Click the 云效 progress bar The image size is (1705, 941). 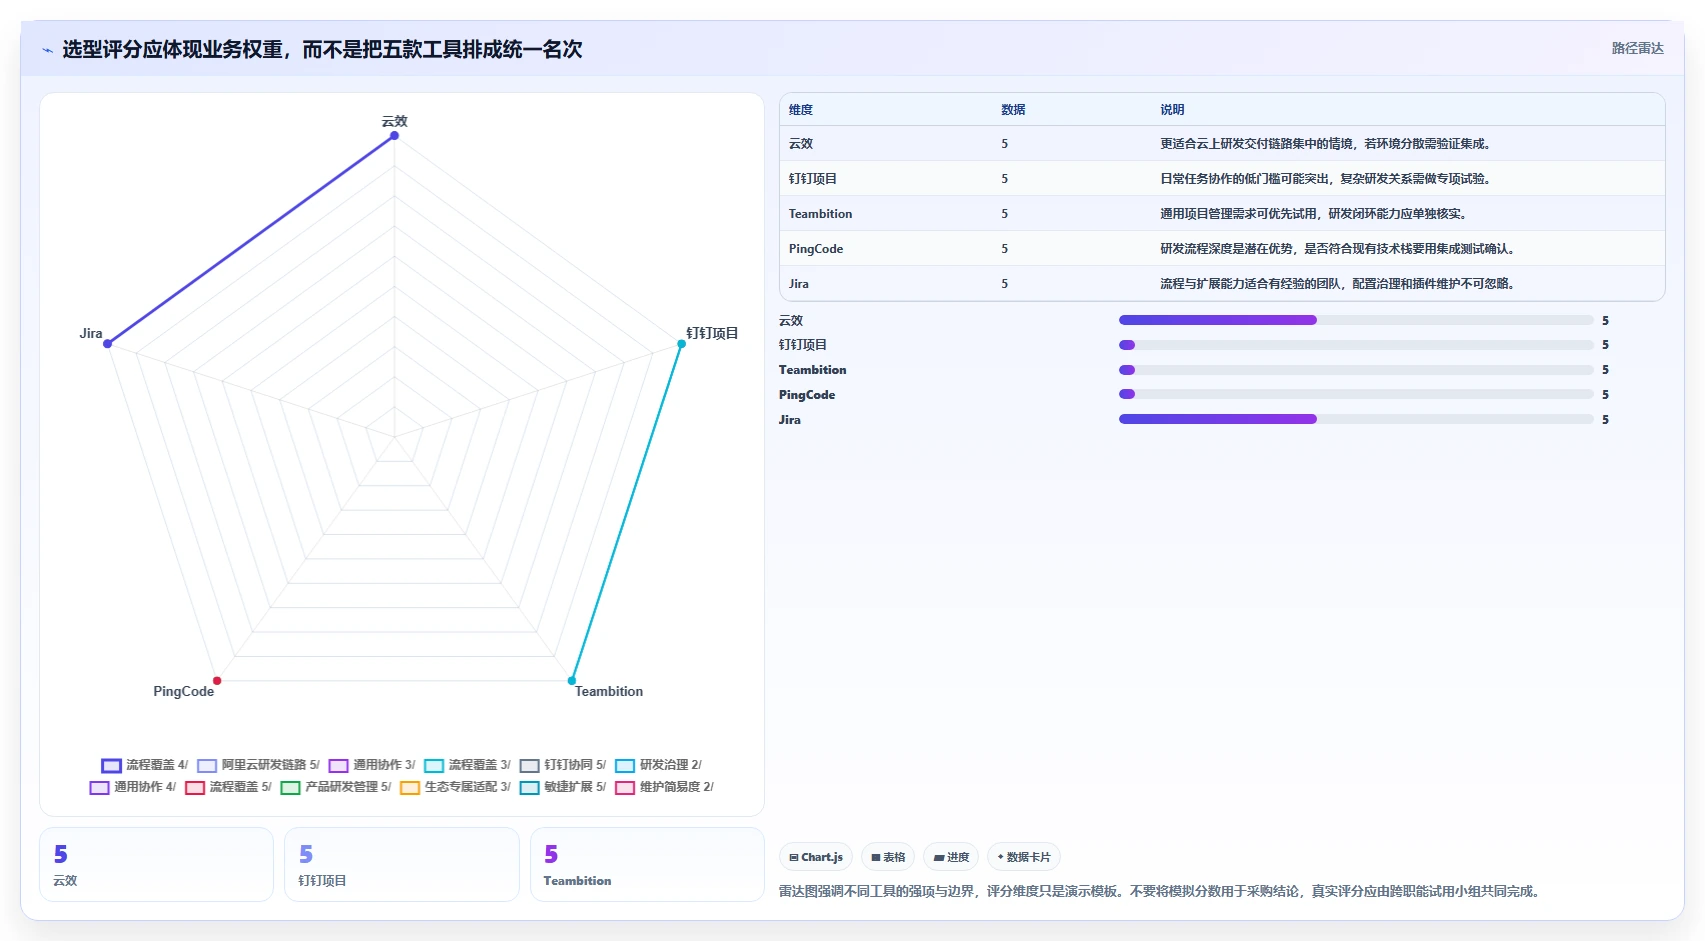1356,320
